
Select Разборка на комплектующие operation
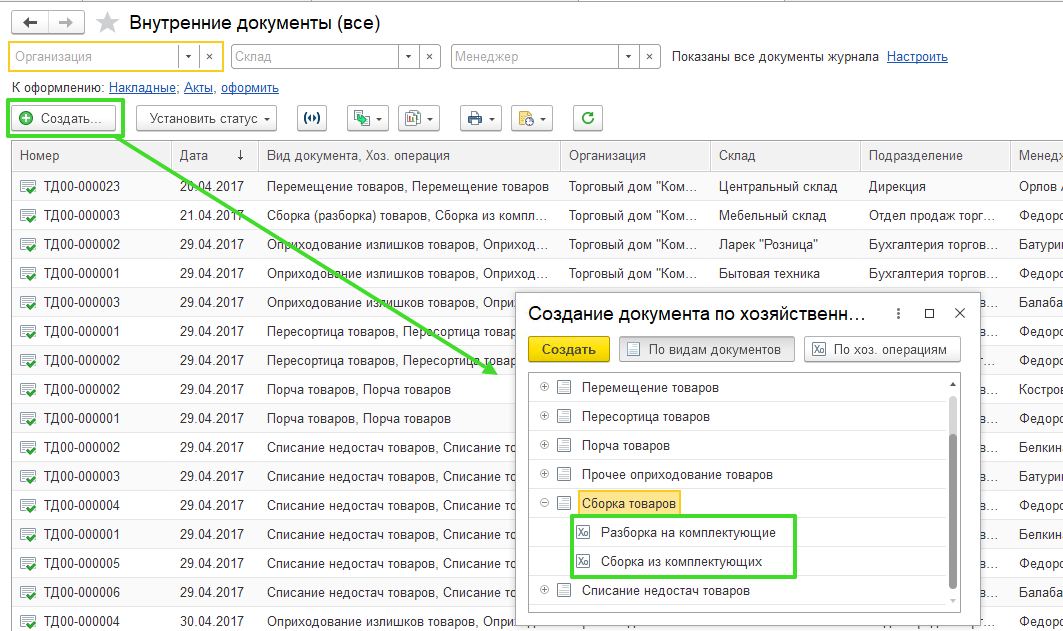pos(688,533)
